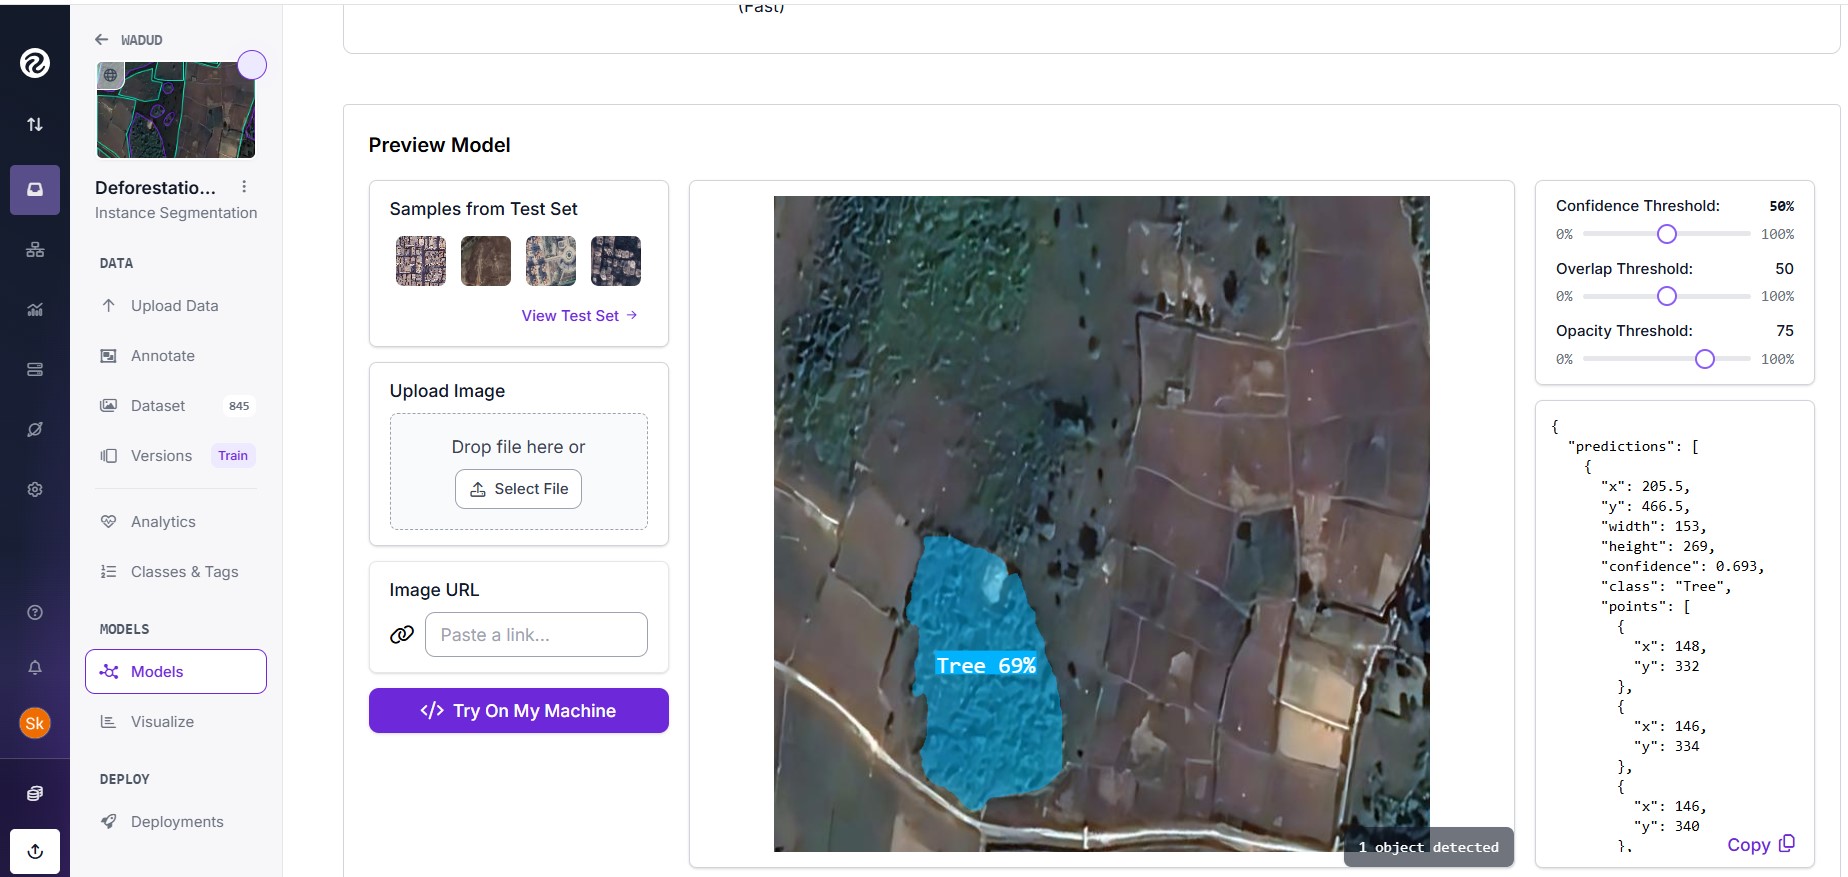Open the projects inbox sidebar icon
This screenshot has height=877, width=1848.
point(35,190)
